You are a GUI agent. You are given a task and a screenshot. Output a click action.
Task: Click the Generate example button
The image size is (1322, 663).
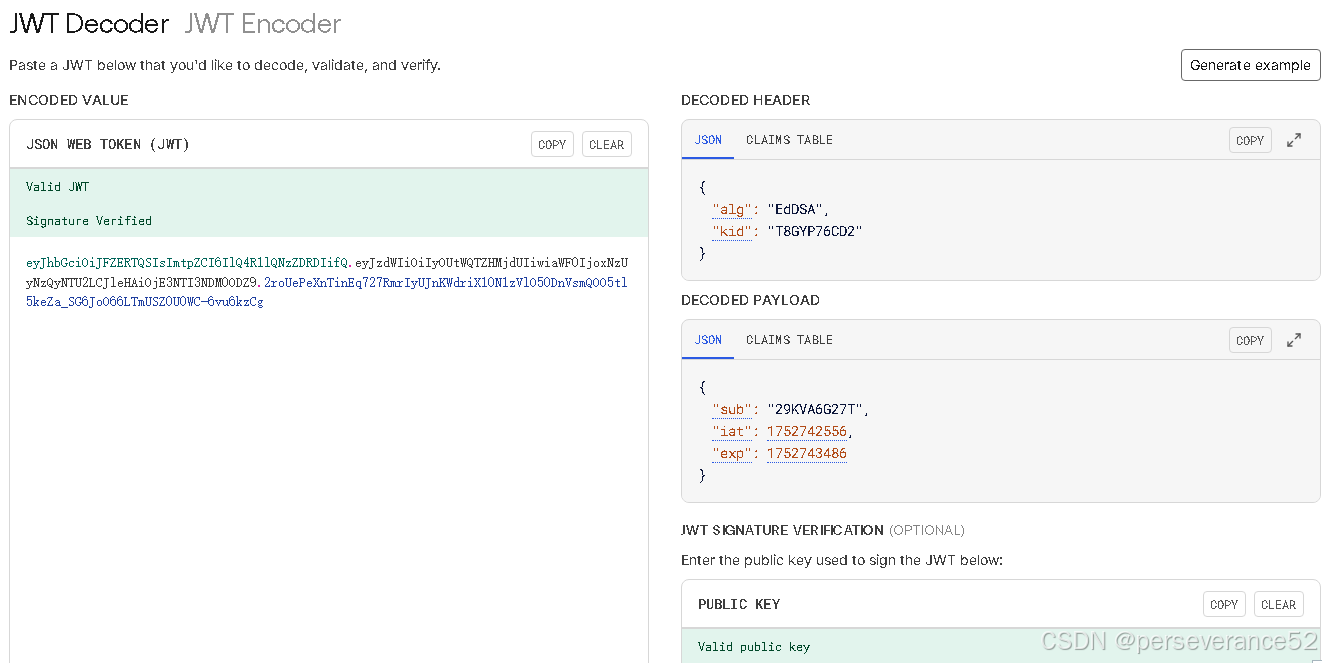click(1250, 65)
